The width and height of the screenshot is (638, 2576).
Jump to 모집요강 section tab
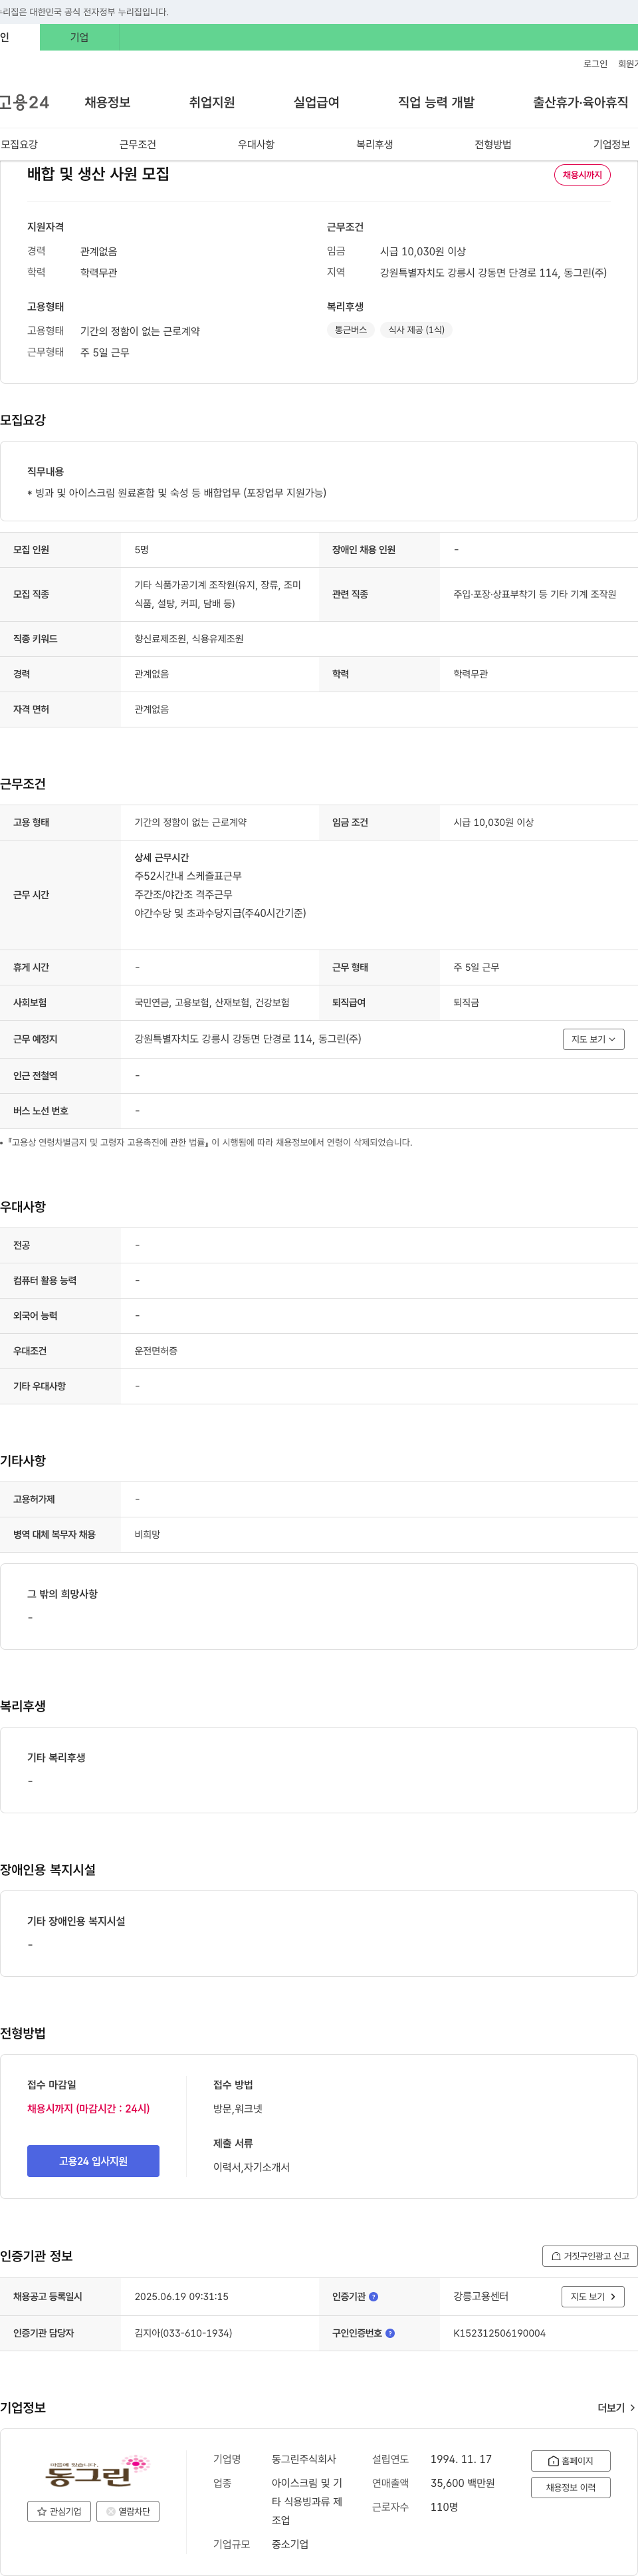click(19, 144)
